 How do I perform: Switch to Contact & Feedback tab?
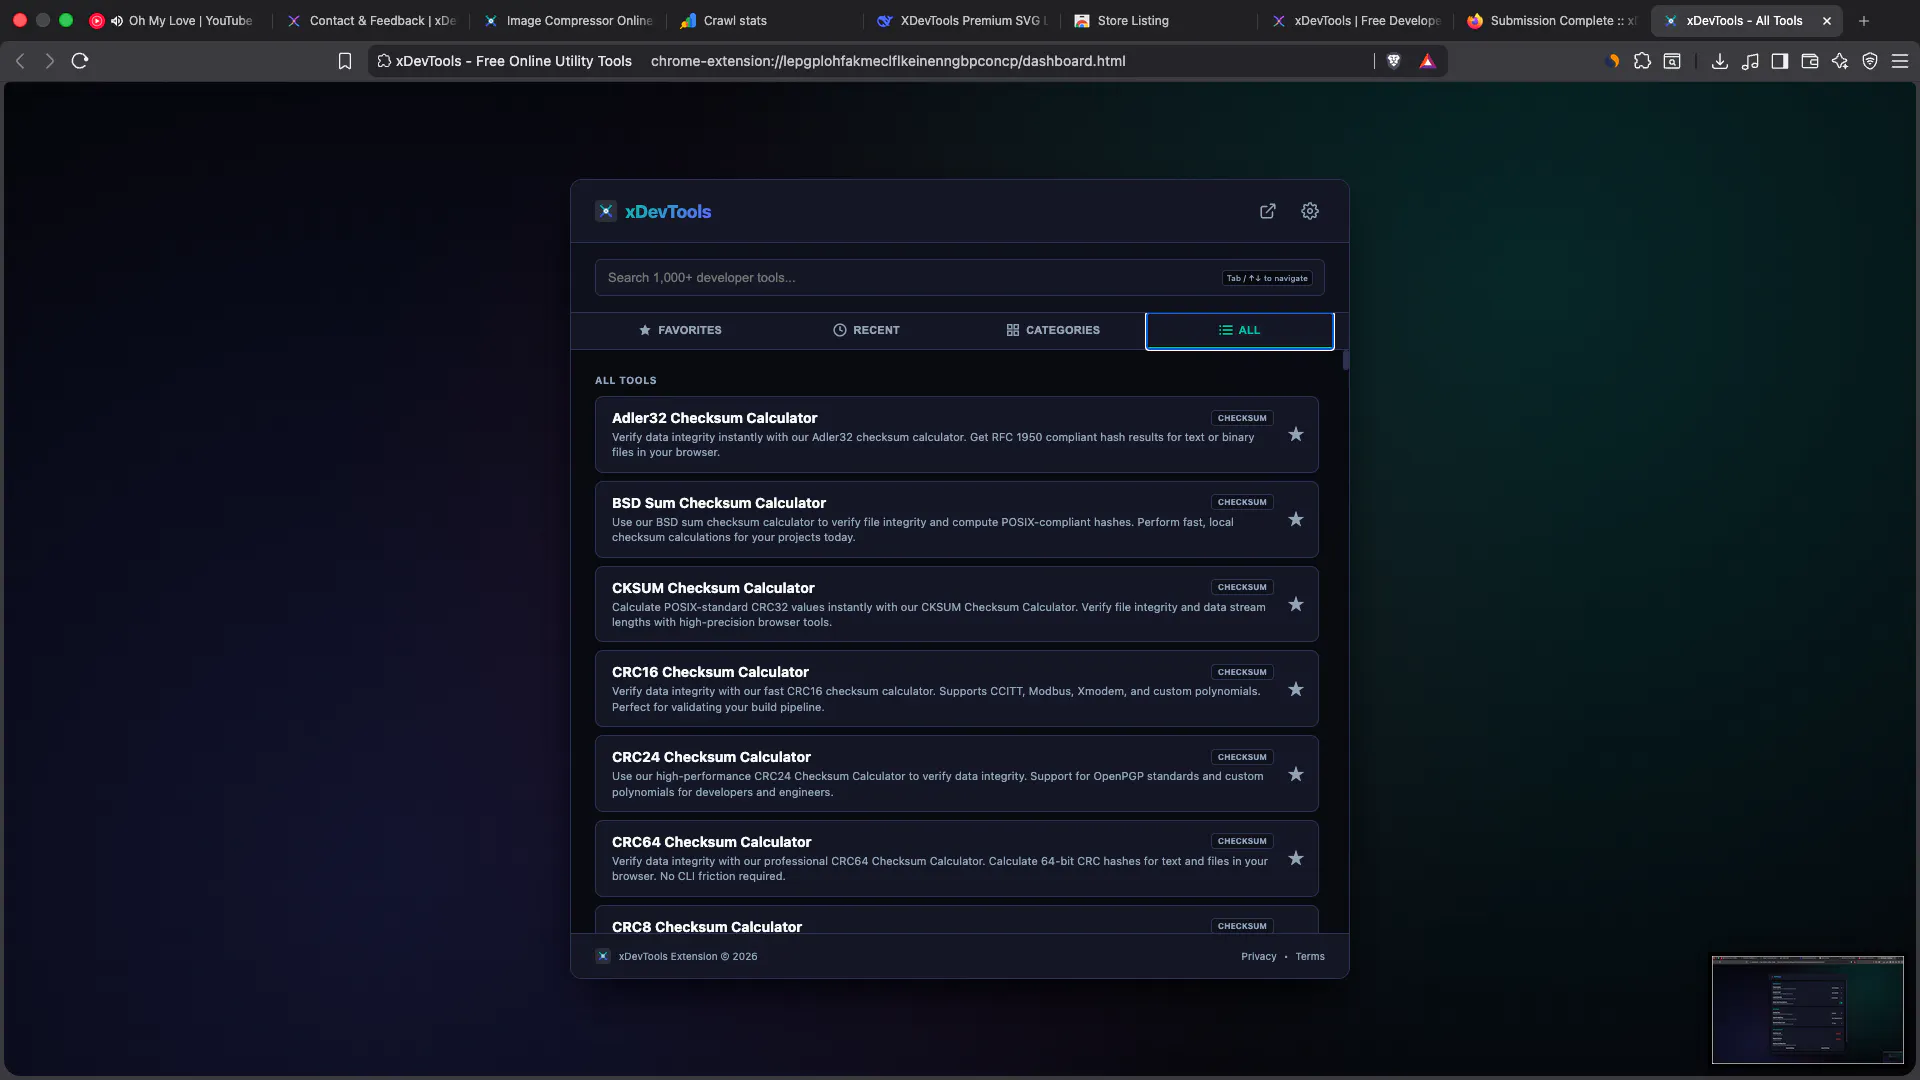372,20
